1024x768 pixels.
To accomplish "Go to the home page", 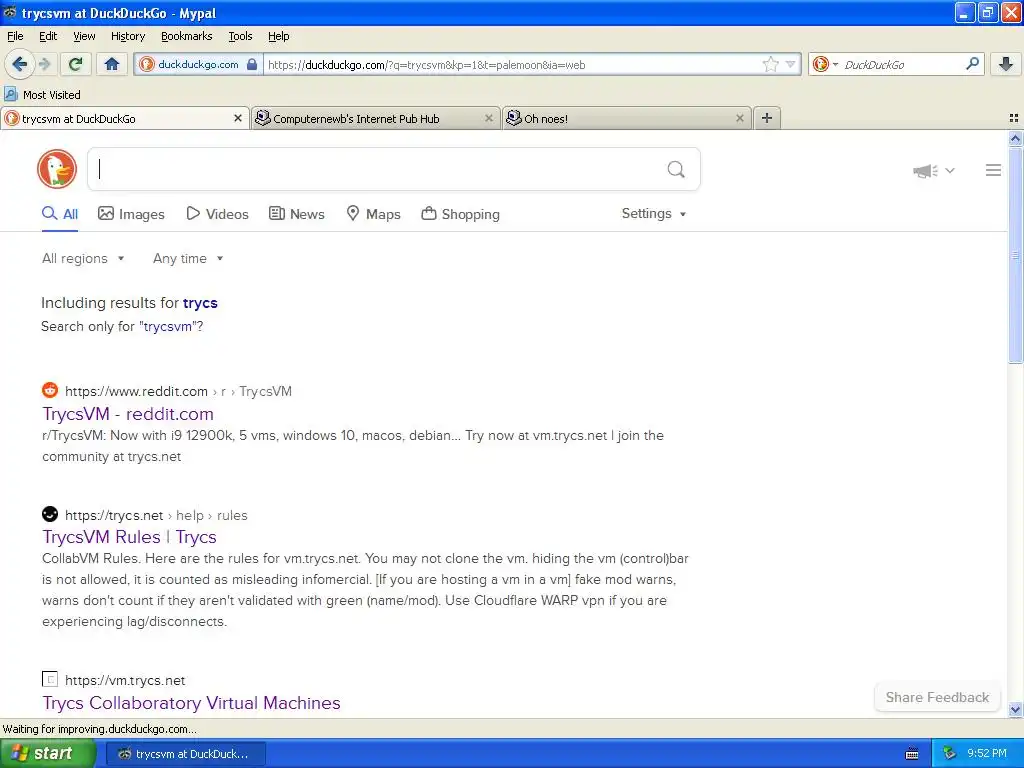I will (x=112, y=64).
